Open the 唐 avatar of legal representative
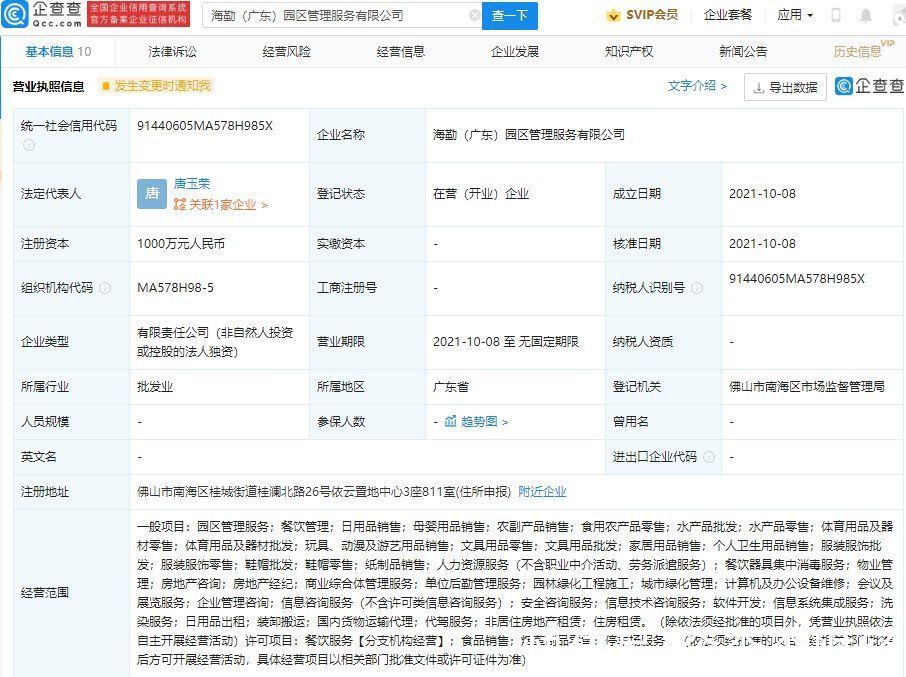The image size is (906, 677). tap(152, 194)
